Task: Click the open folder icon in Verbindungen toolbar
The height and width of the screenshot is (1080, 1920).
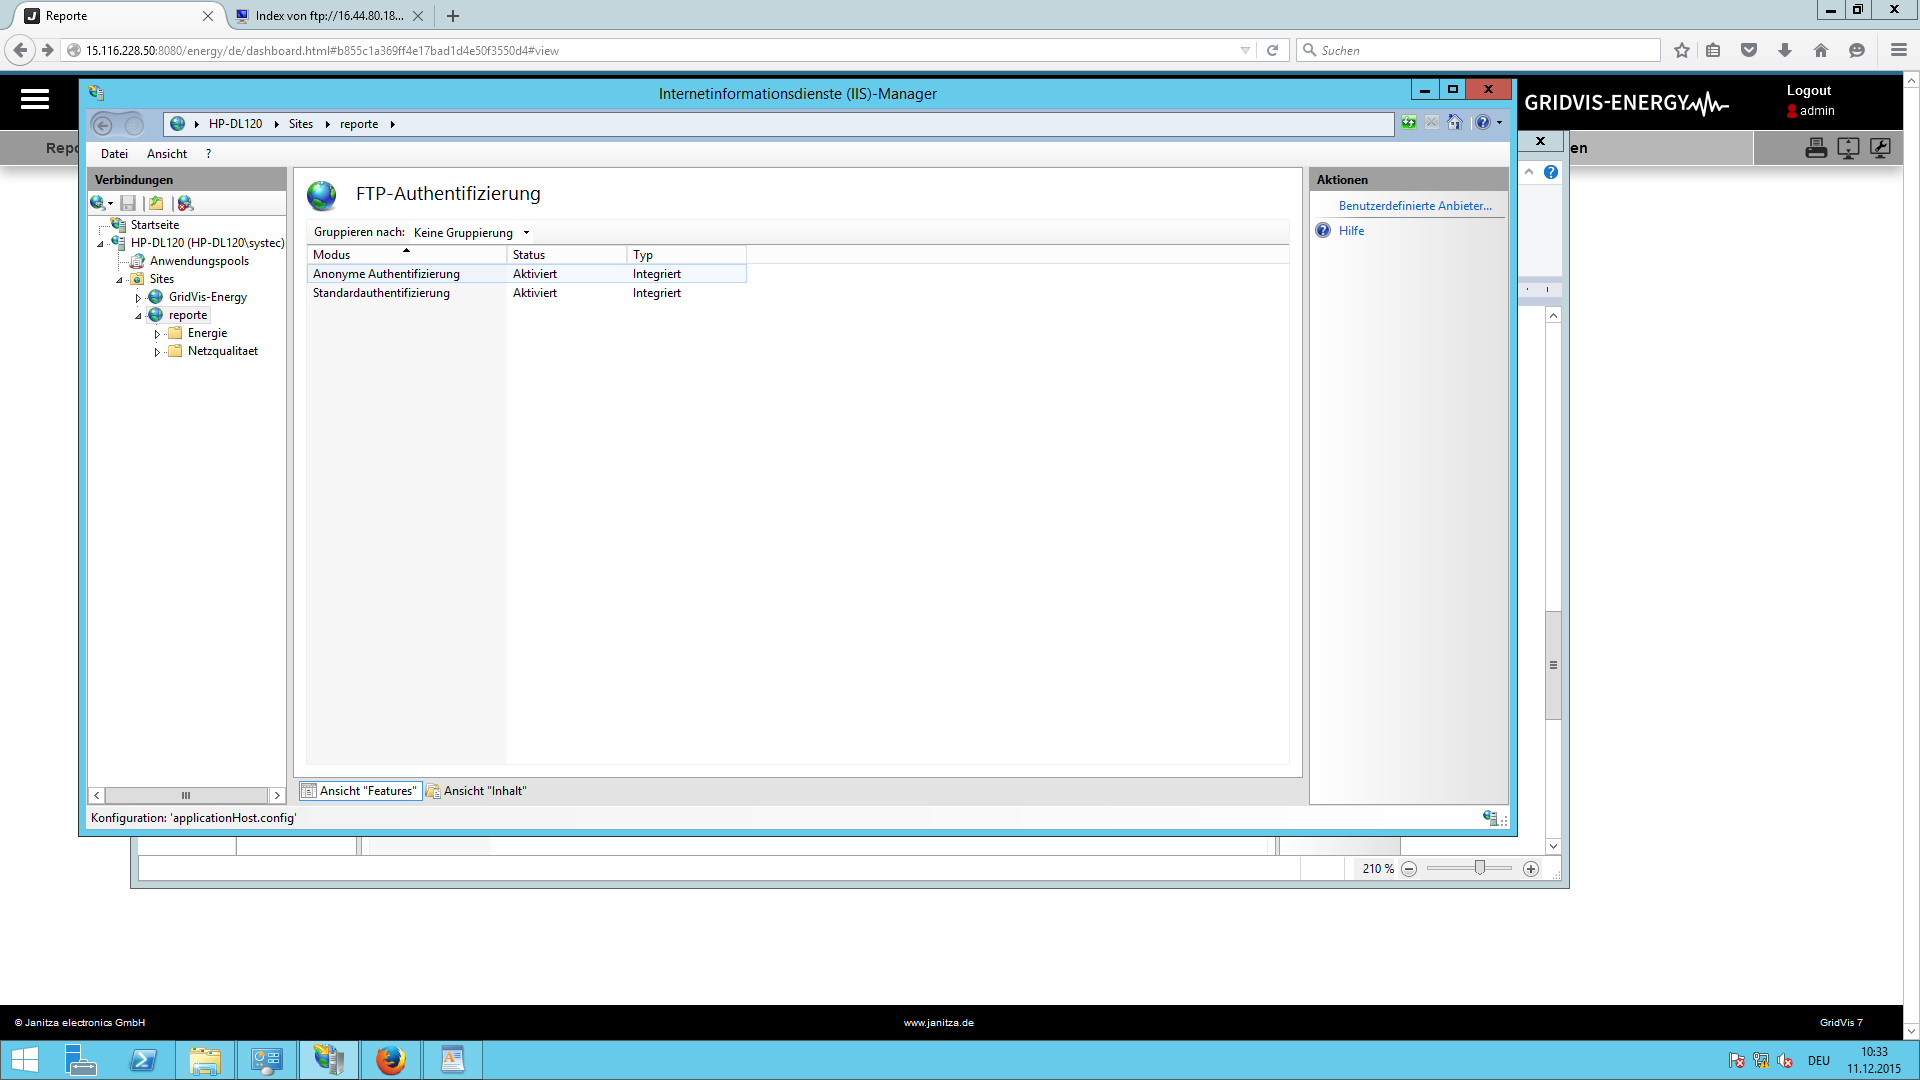Action: point(156,203)
